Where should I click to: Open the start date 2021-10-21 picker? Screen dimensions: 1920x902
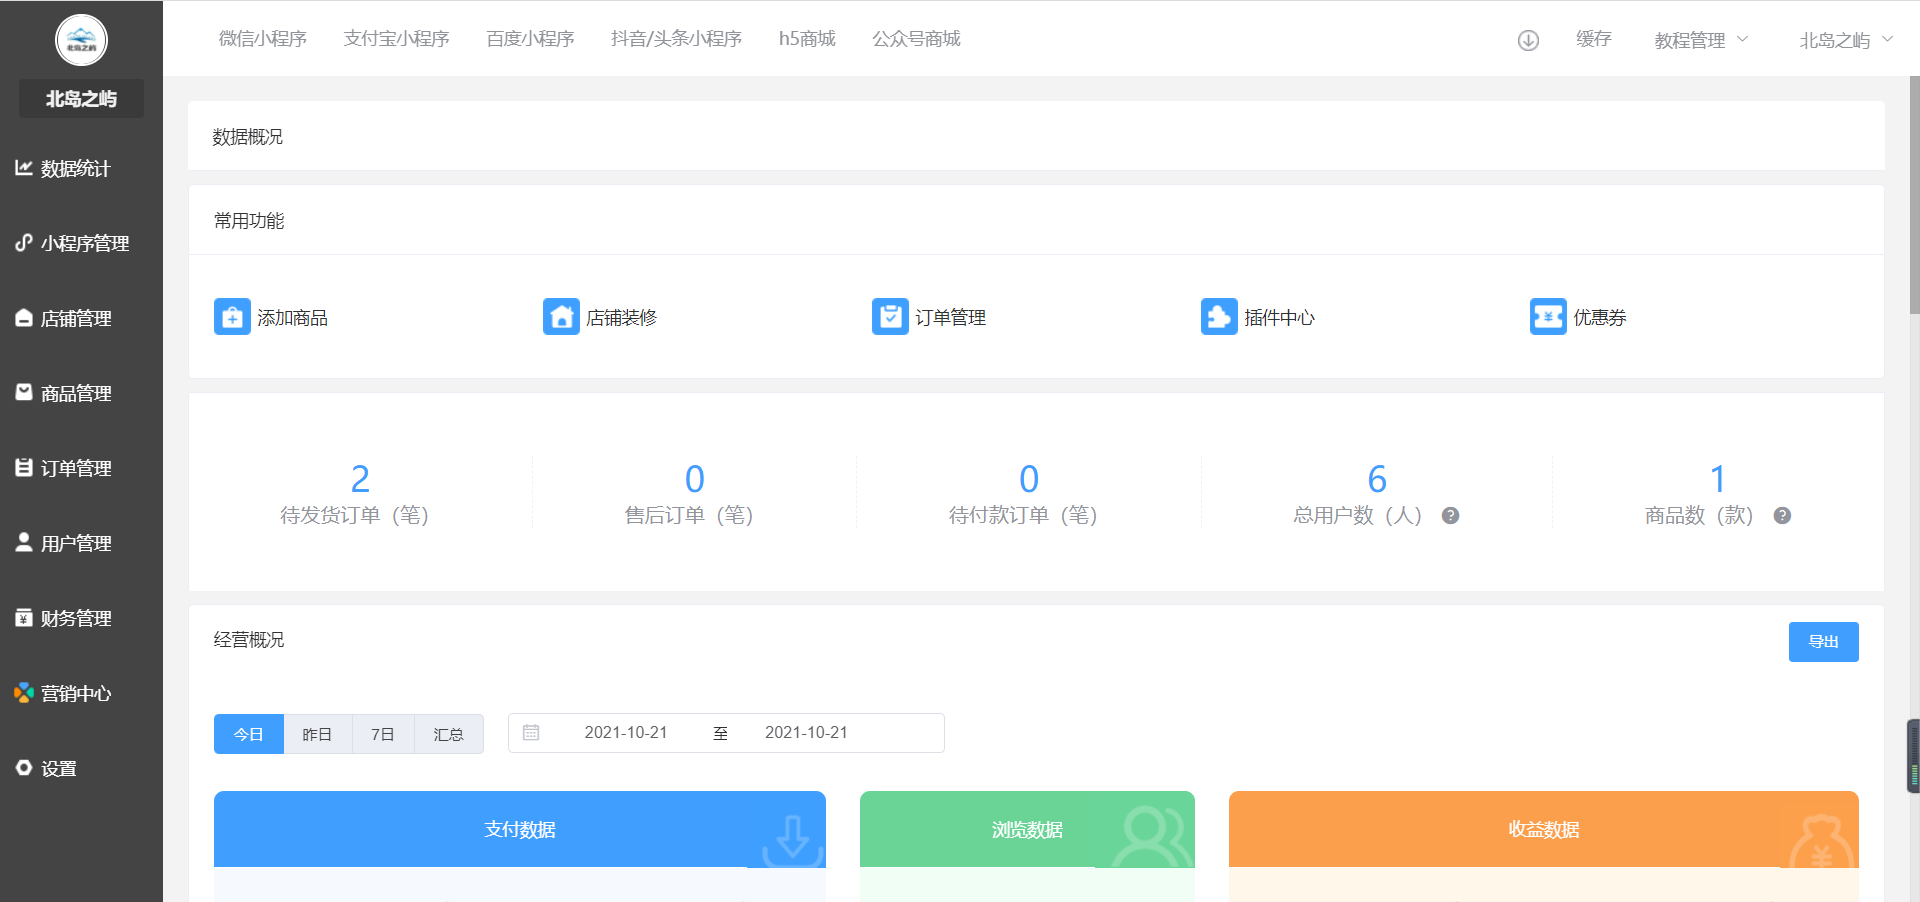pyautogui.click(x=626, y=732)
